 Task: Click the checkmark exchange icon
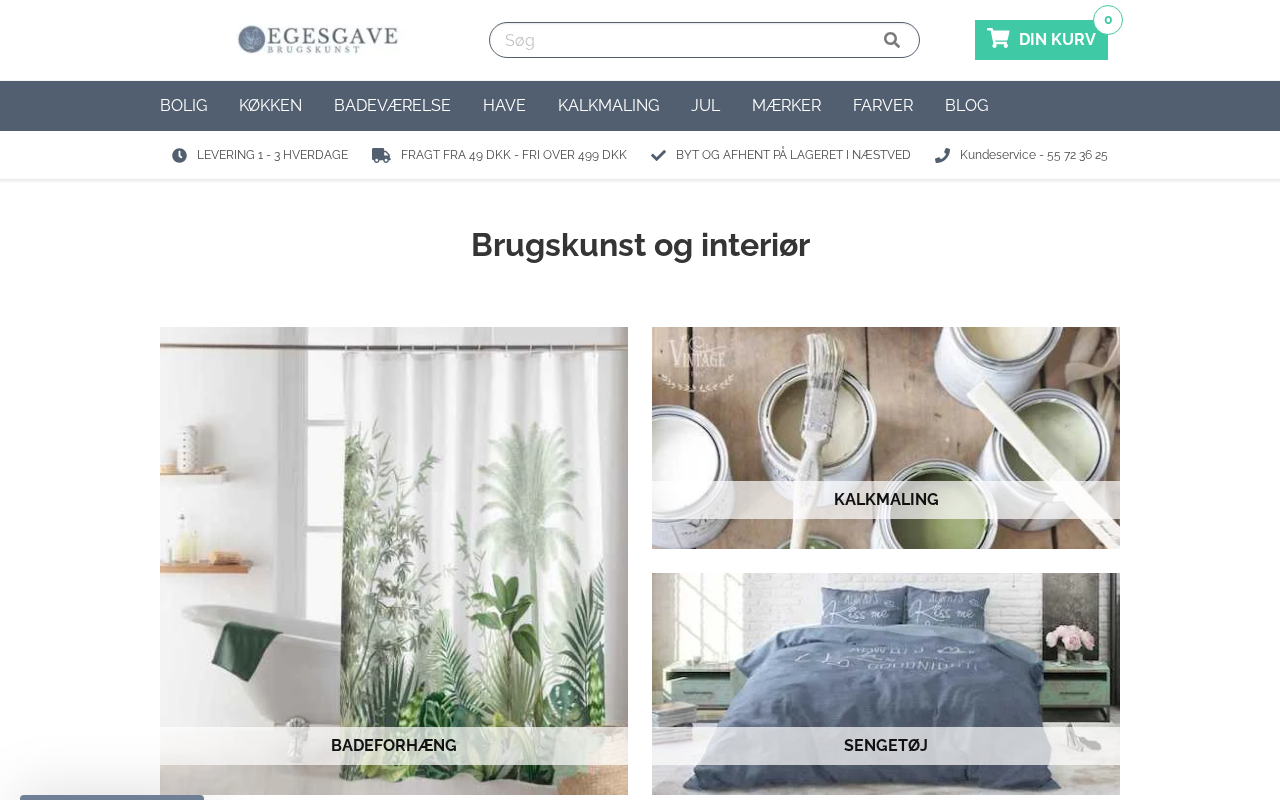(x=658, y=155)
